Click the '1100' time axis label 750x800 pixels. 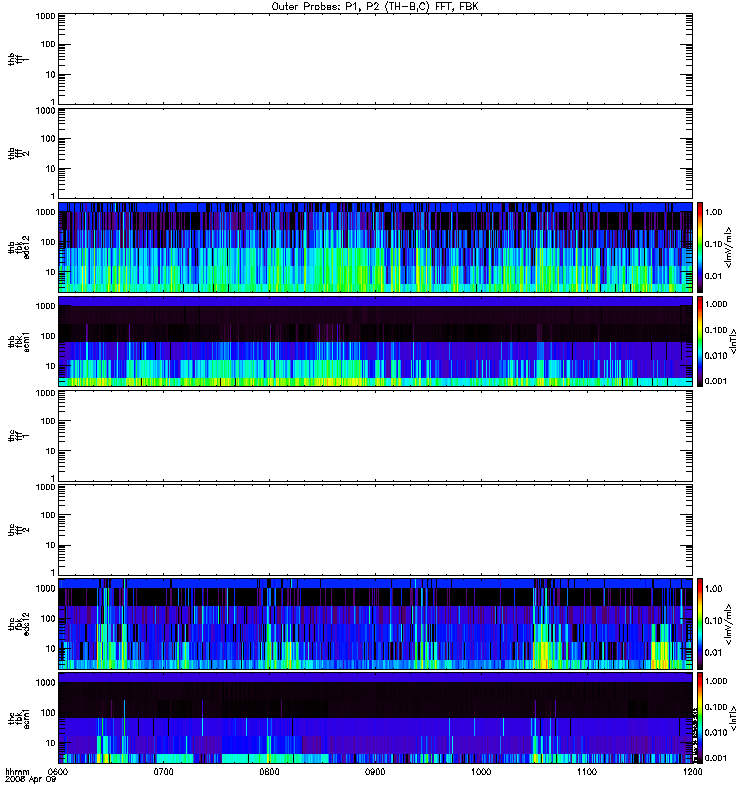[x=587, y=772]
